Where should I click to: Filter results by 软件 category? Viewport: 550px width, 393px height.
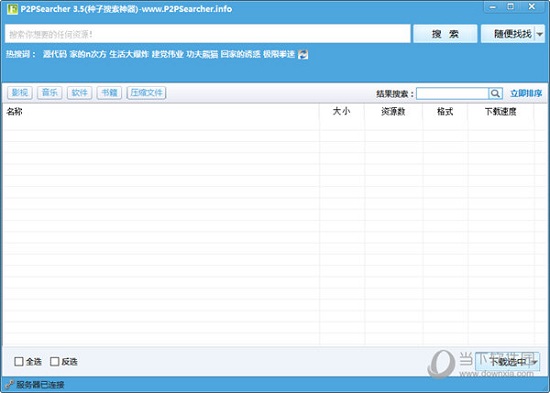click(x=80, y=93)
